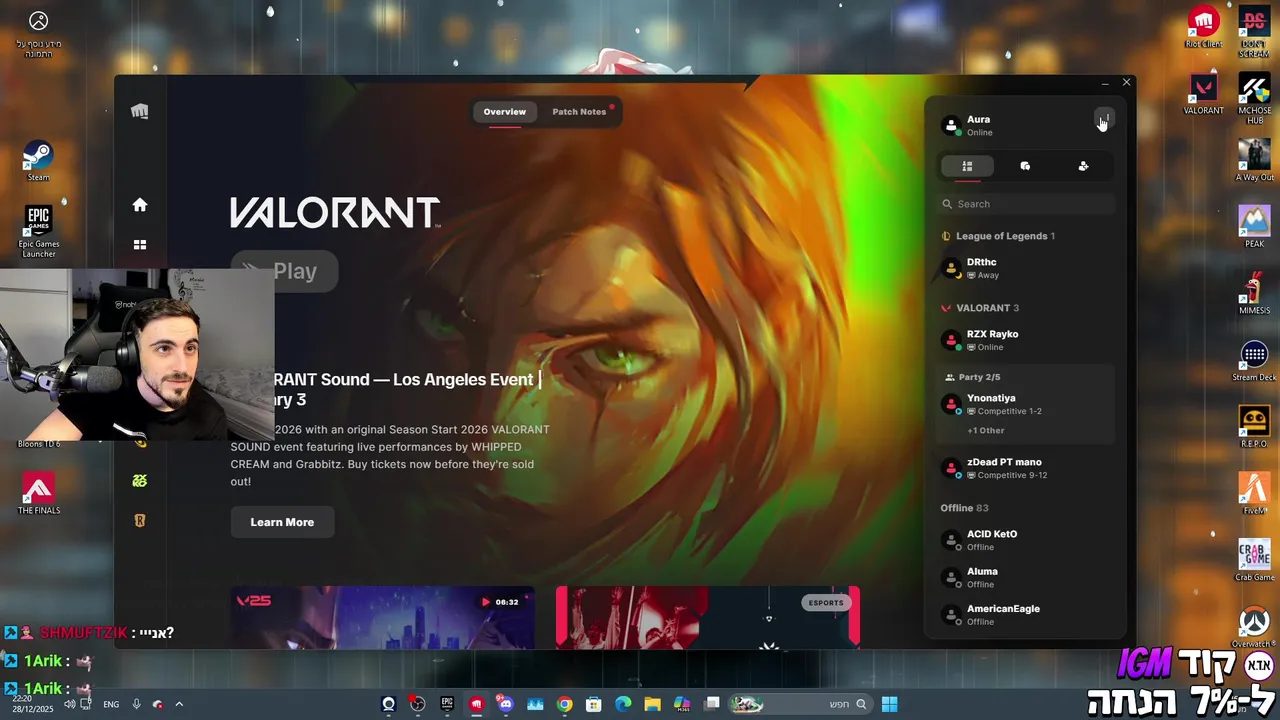Expand hidden system tray icons chevron

tap(179, 704)
